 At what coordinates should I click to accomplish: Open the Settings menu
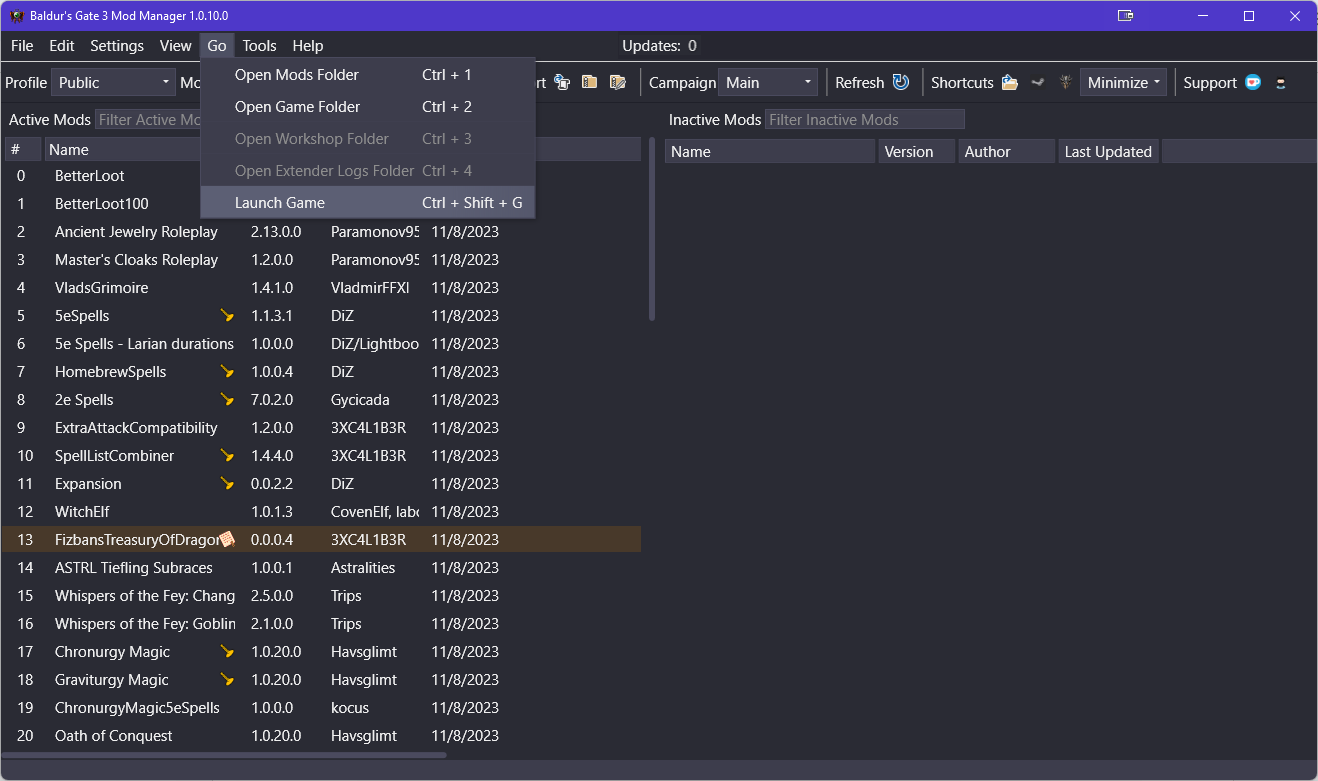point(117,46)
